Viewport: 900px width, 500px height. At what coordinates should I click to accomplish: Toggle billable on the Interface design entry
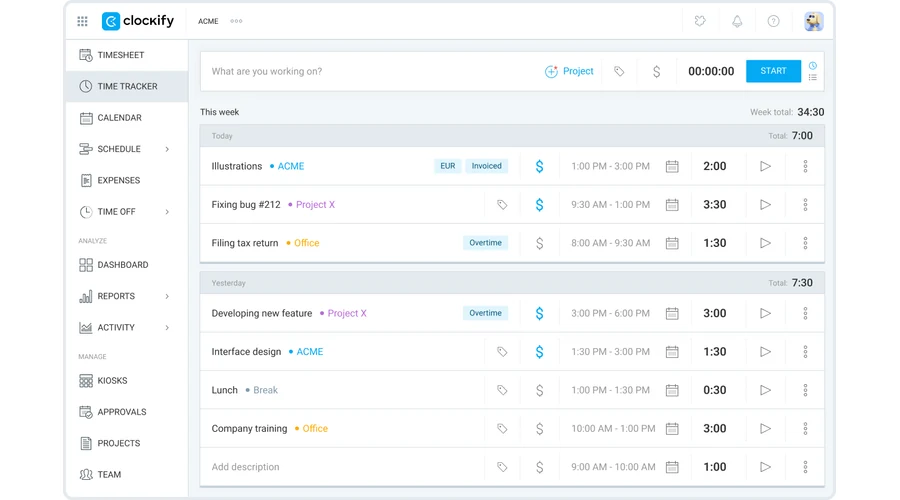[x=540, y=352]
